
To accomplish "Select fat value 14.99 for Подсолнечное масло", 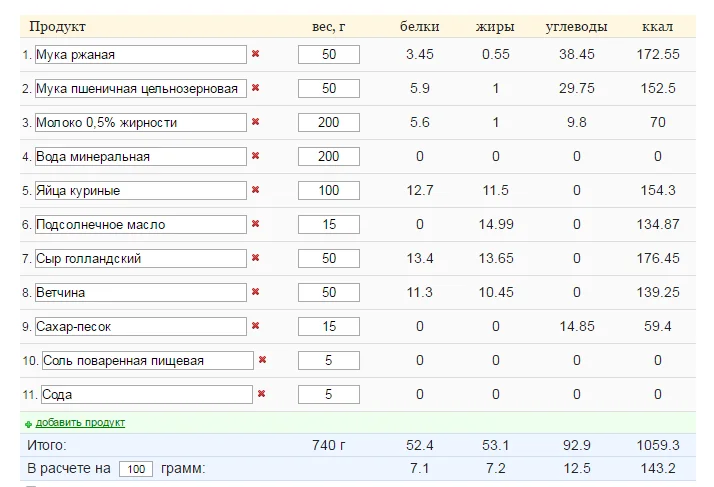I will coord(495,224).
